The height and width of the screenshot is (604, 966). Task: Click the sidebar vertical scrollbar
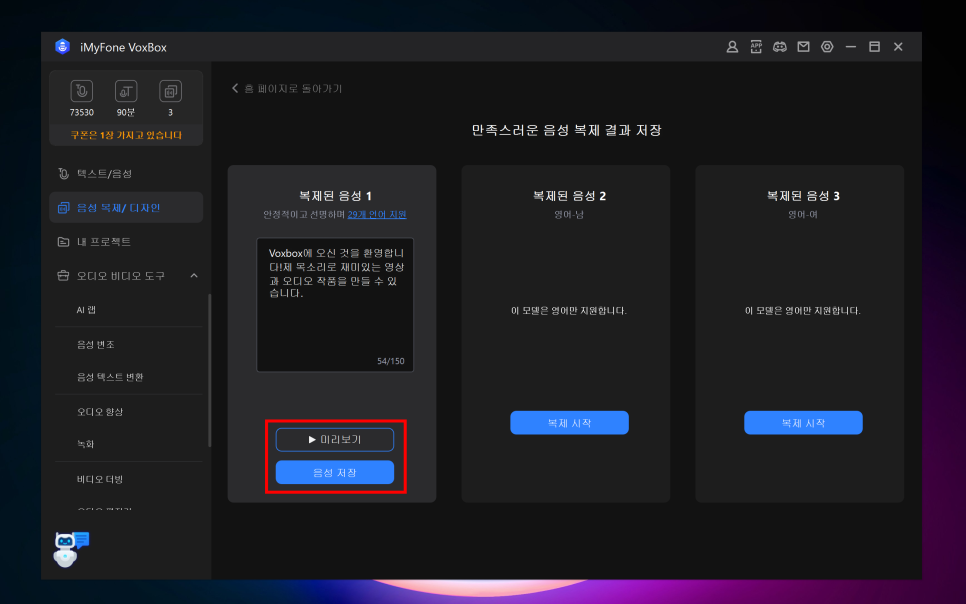[209, 370]
